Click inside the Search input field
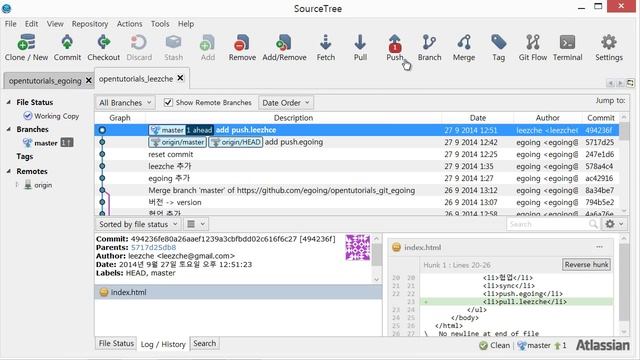 tap(547, 224)
